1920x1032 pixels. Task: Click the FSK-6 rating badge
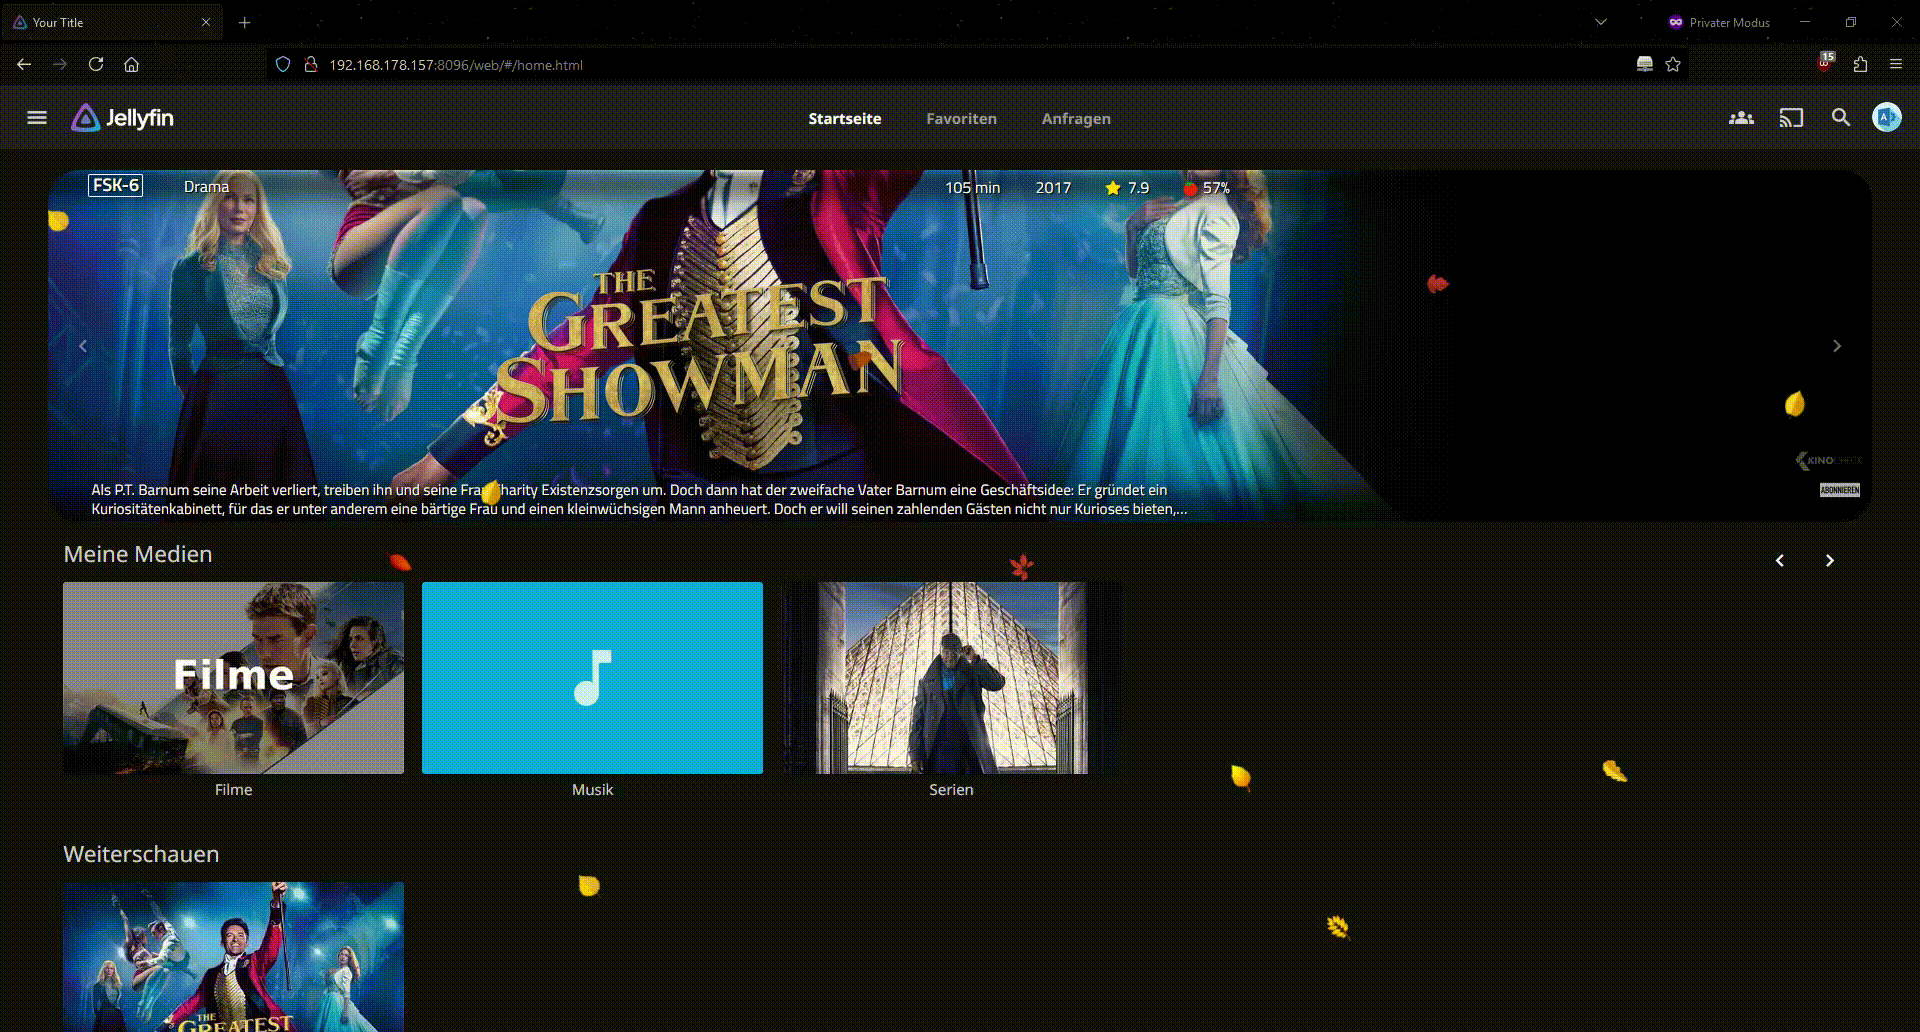116,185
